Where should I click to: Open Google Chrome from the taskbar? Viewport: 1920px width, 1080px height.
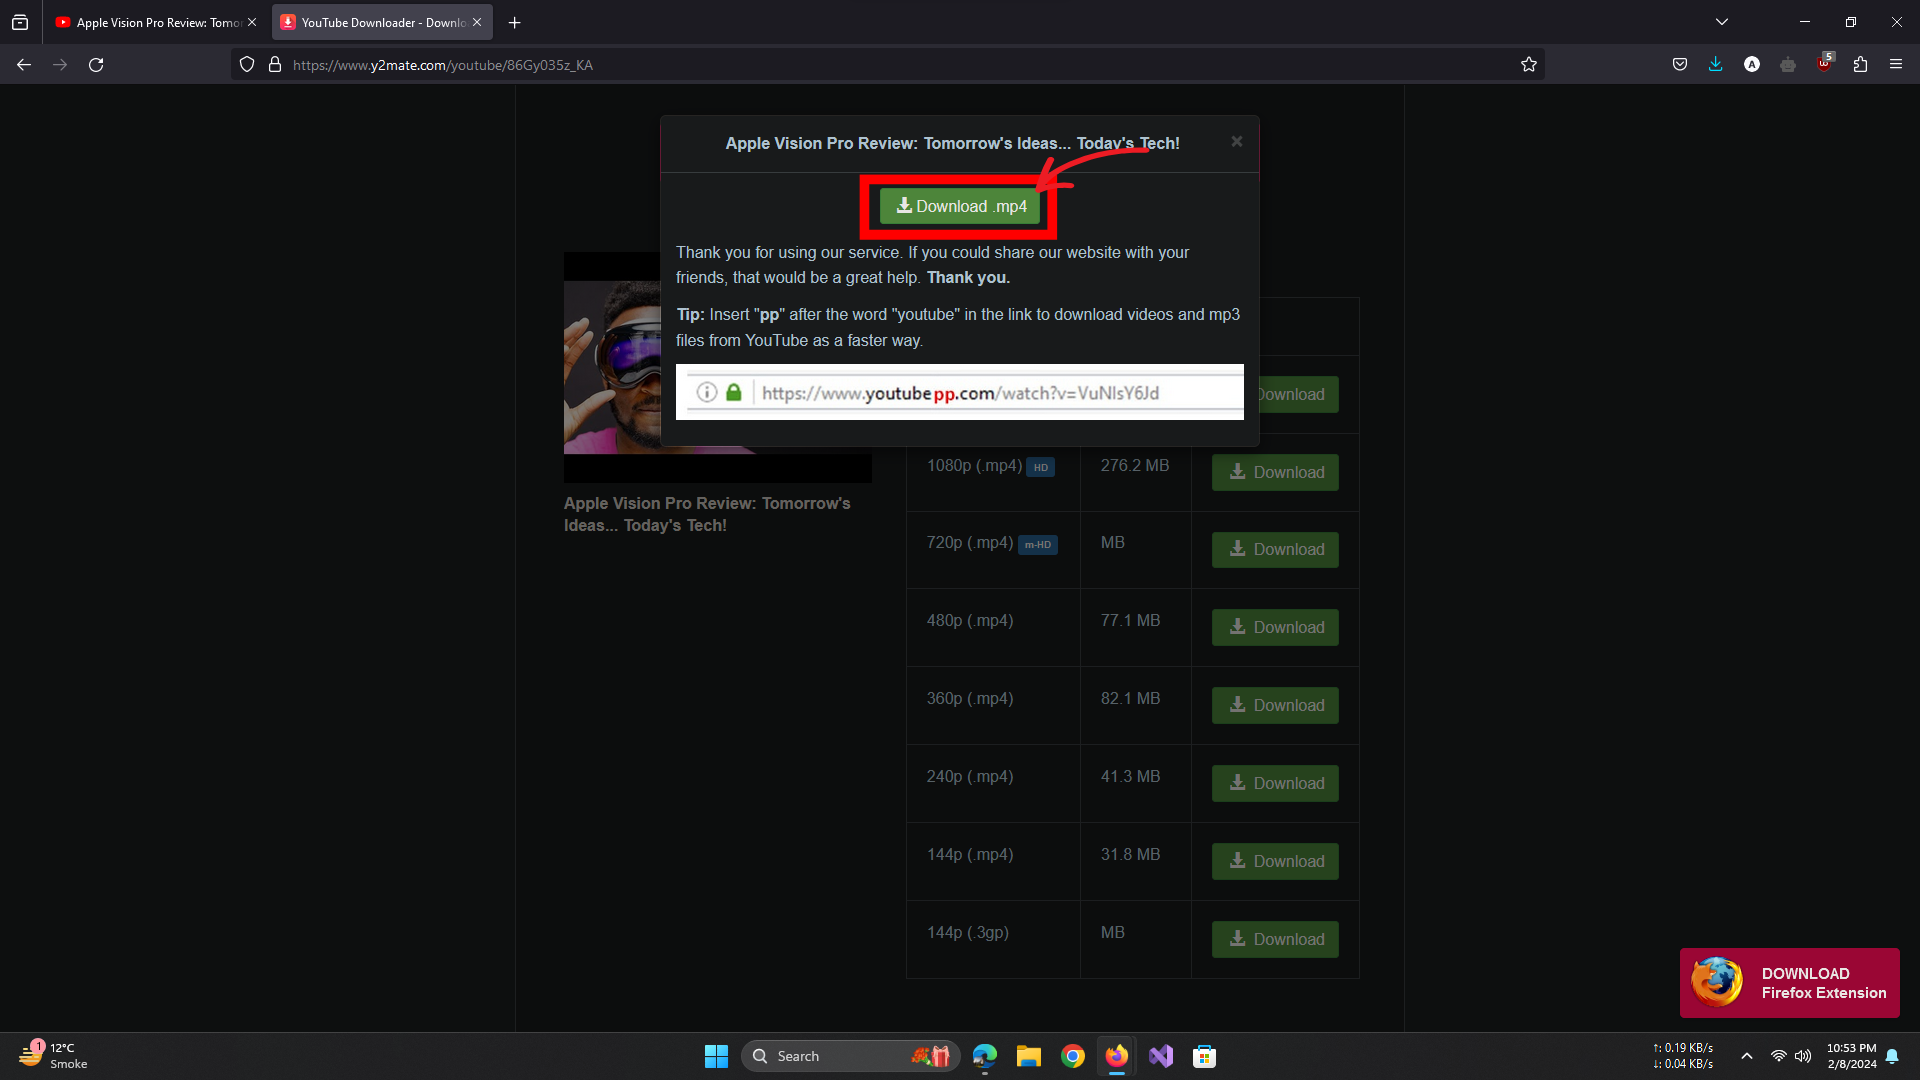(x=1073, y=1056)
